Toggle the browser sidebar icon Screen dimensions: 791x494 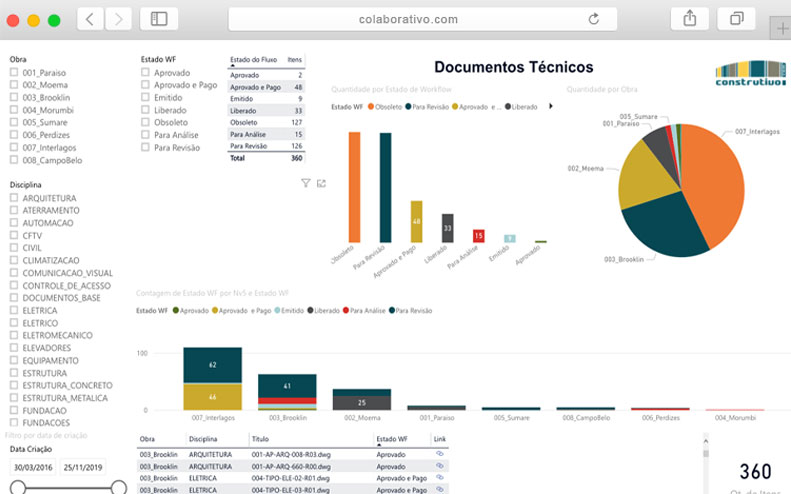(159, 19)
